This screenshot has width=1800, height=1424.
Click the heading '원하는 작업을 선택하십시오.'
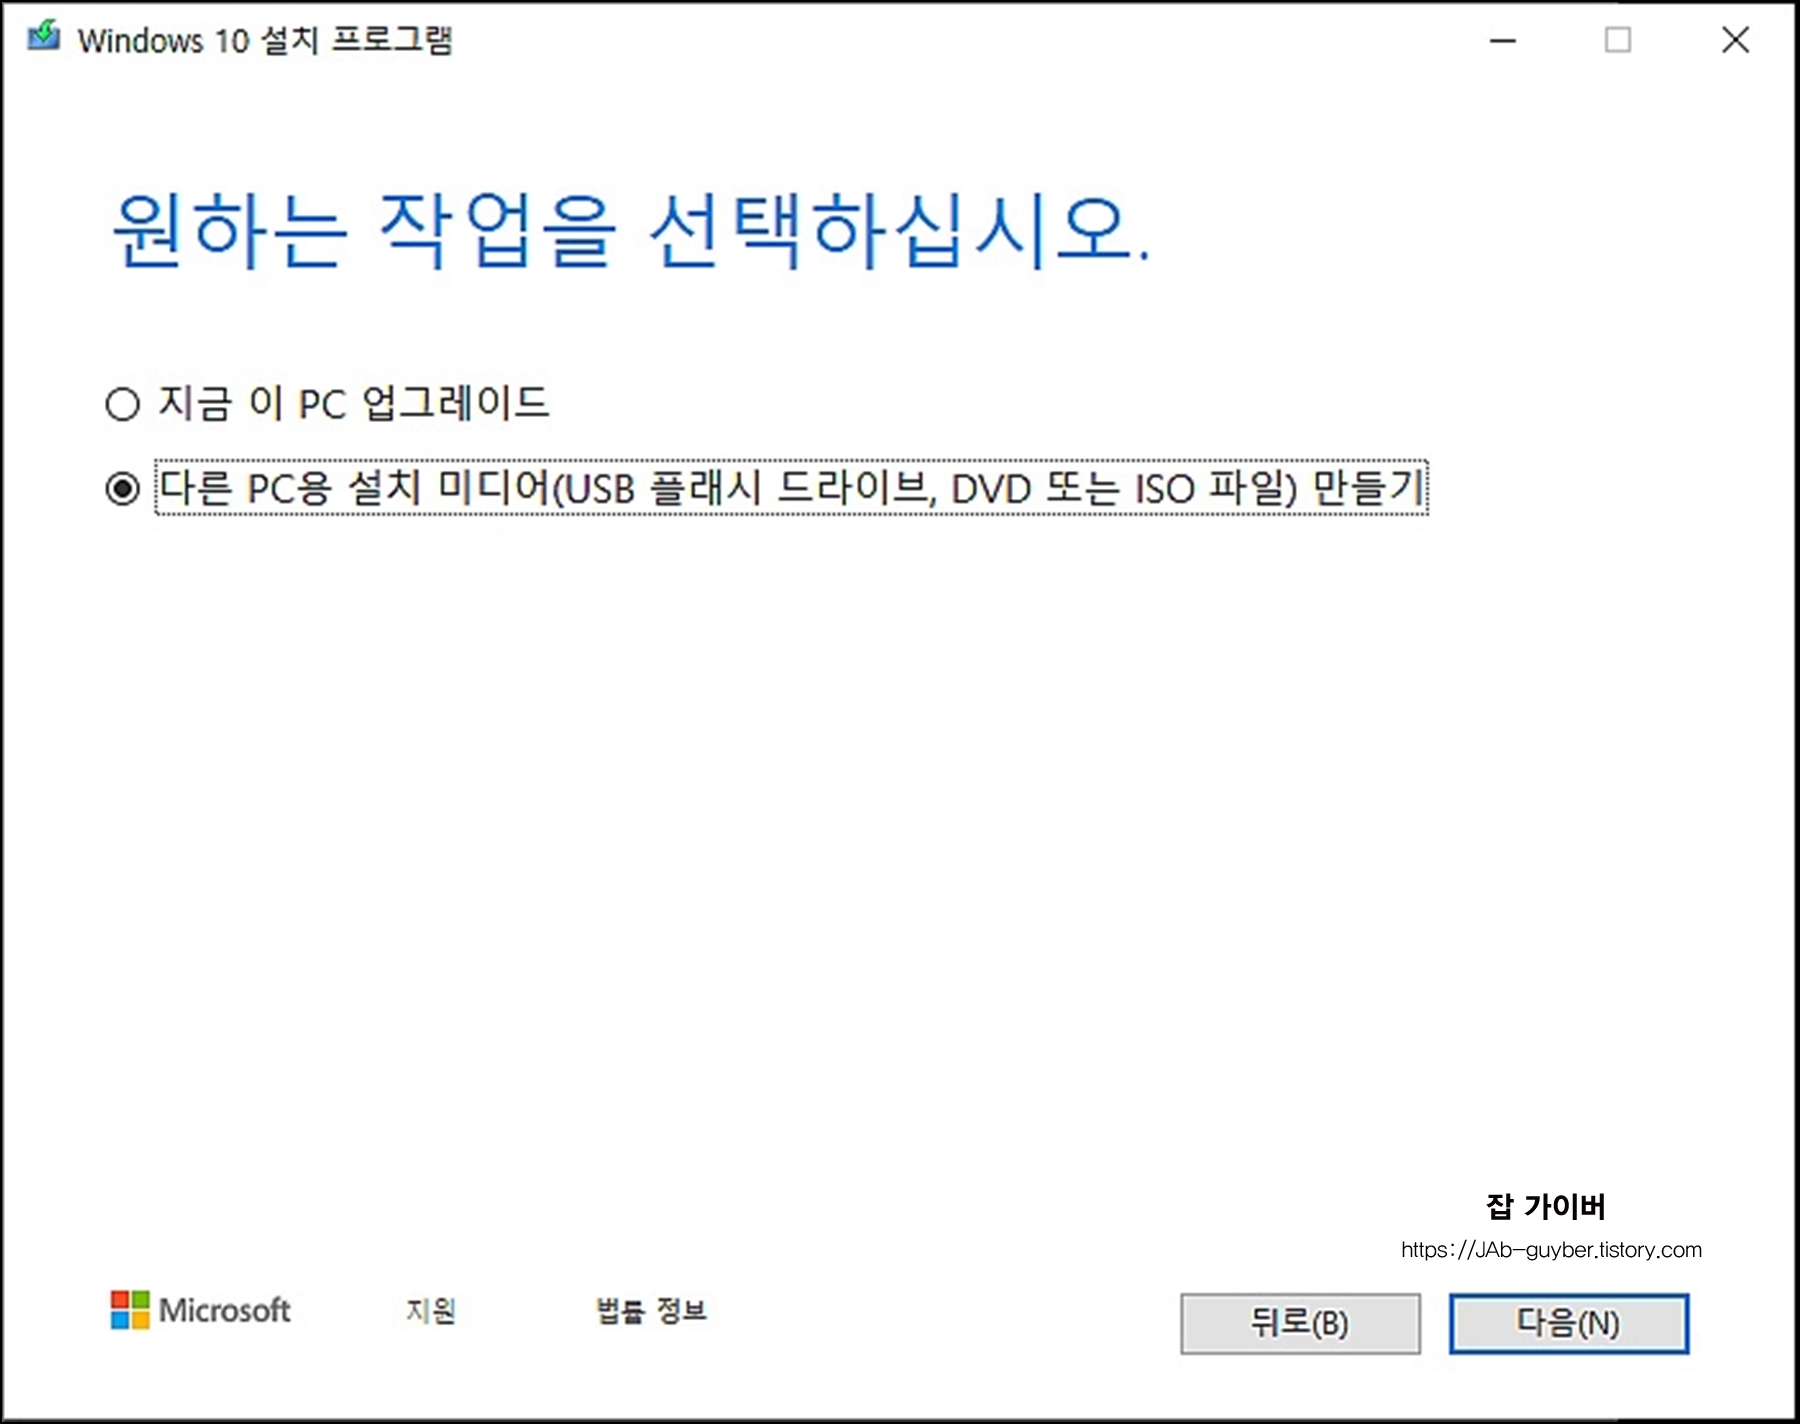(x=632, y=231)
